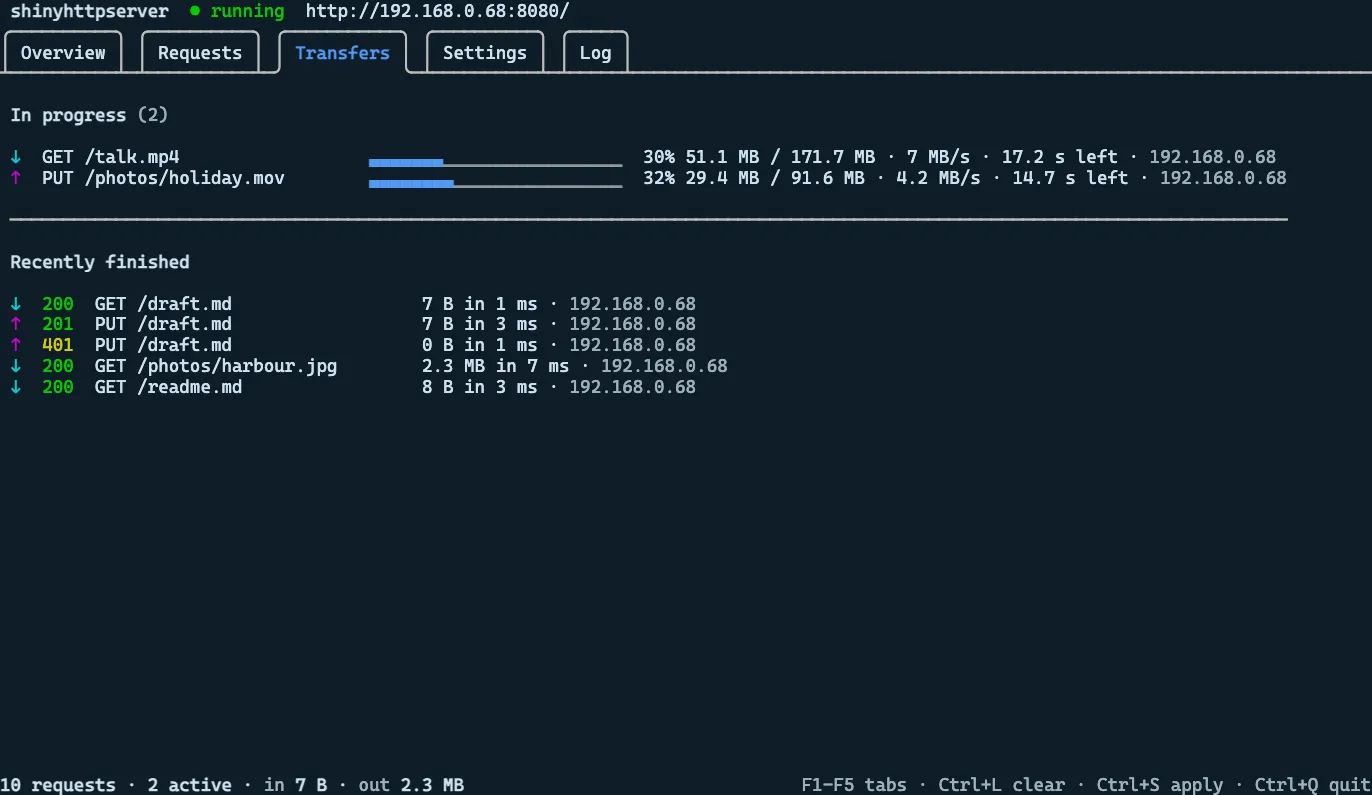Click the download arrow beside GET /photos/harbour.jpg
Viewport: 1372px width, 795px height.
click(15, 366)
